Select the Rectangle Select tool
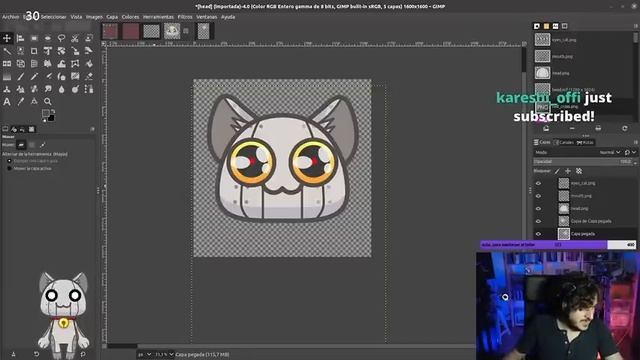Viewport: 640px width, 360px height. point(34,38)
